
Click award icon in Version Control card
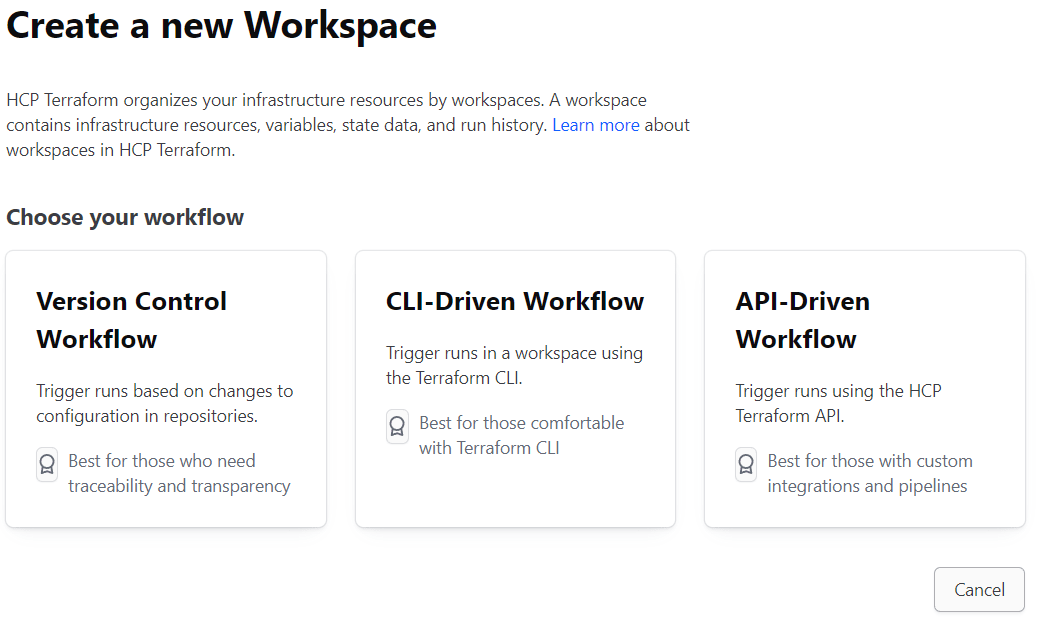click(x=47, y=464)
